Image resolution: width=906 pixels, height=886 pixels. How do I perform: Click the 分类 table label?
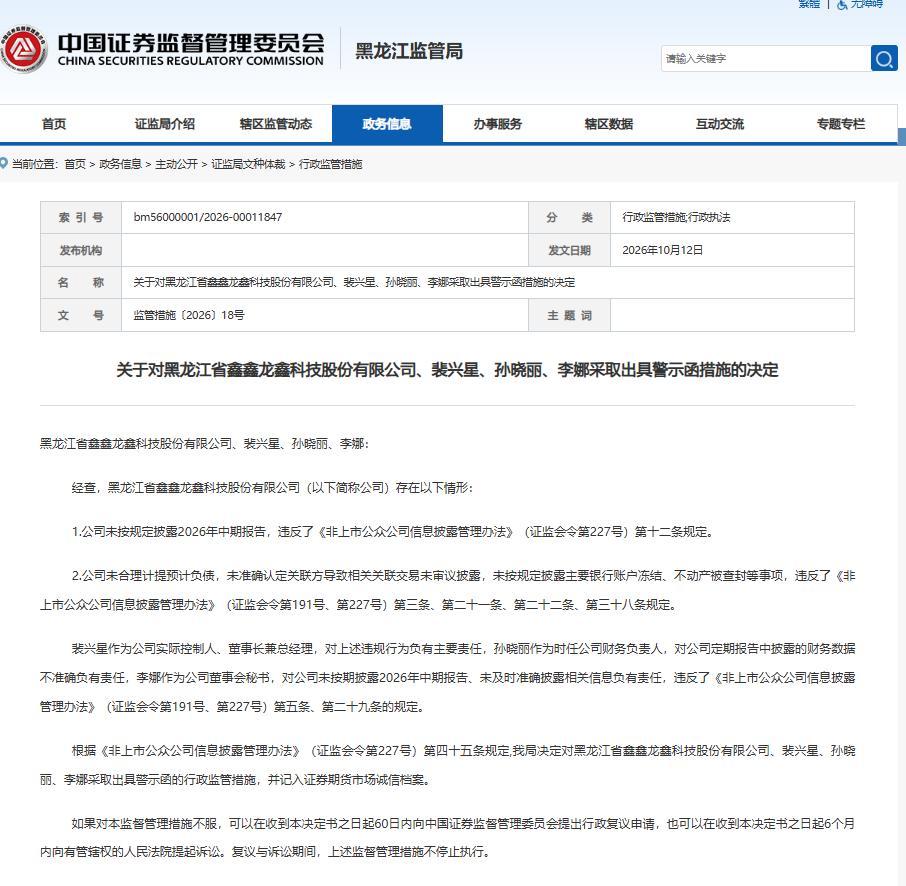tap(570, 217)
